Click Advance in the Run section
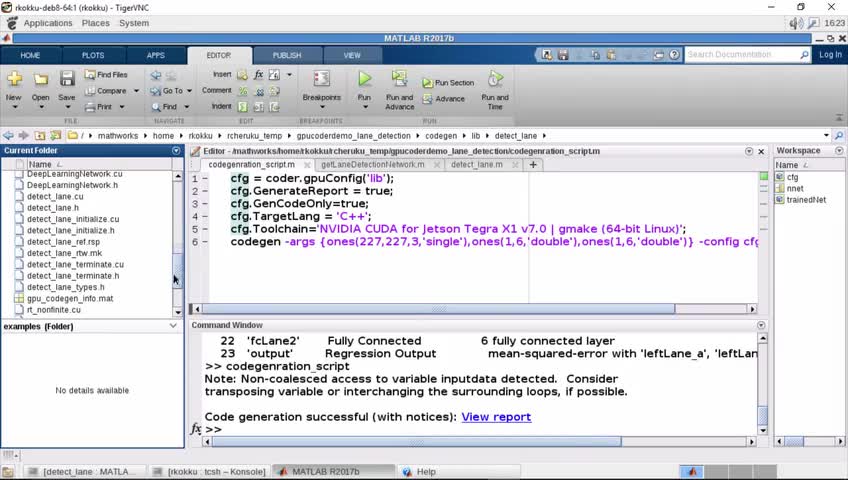848x480 pixels. (443, 99)
